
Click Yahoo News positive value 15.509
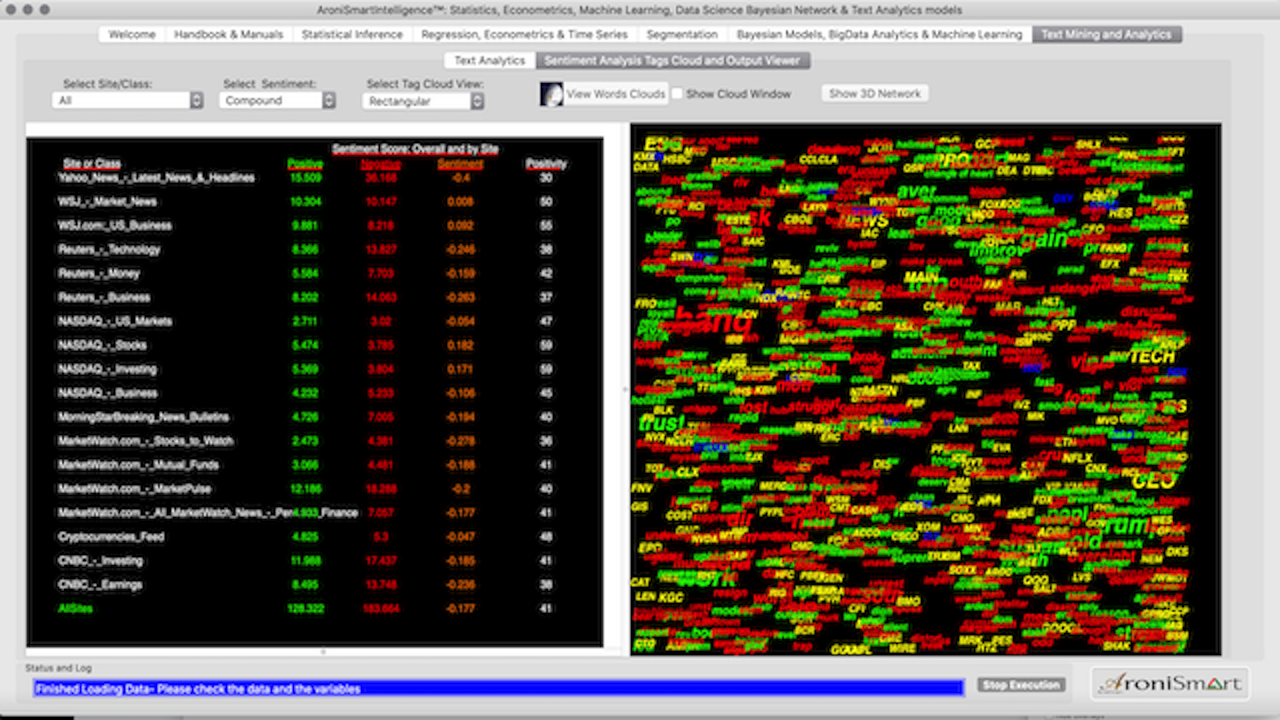point(306,178)
